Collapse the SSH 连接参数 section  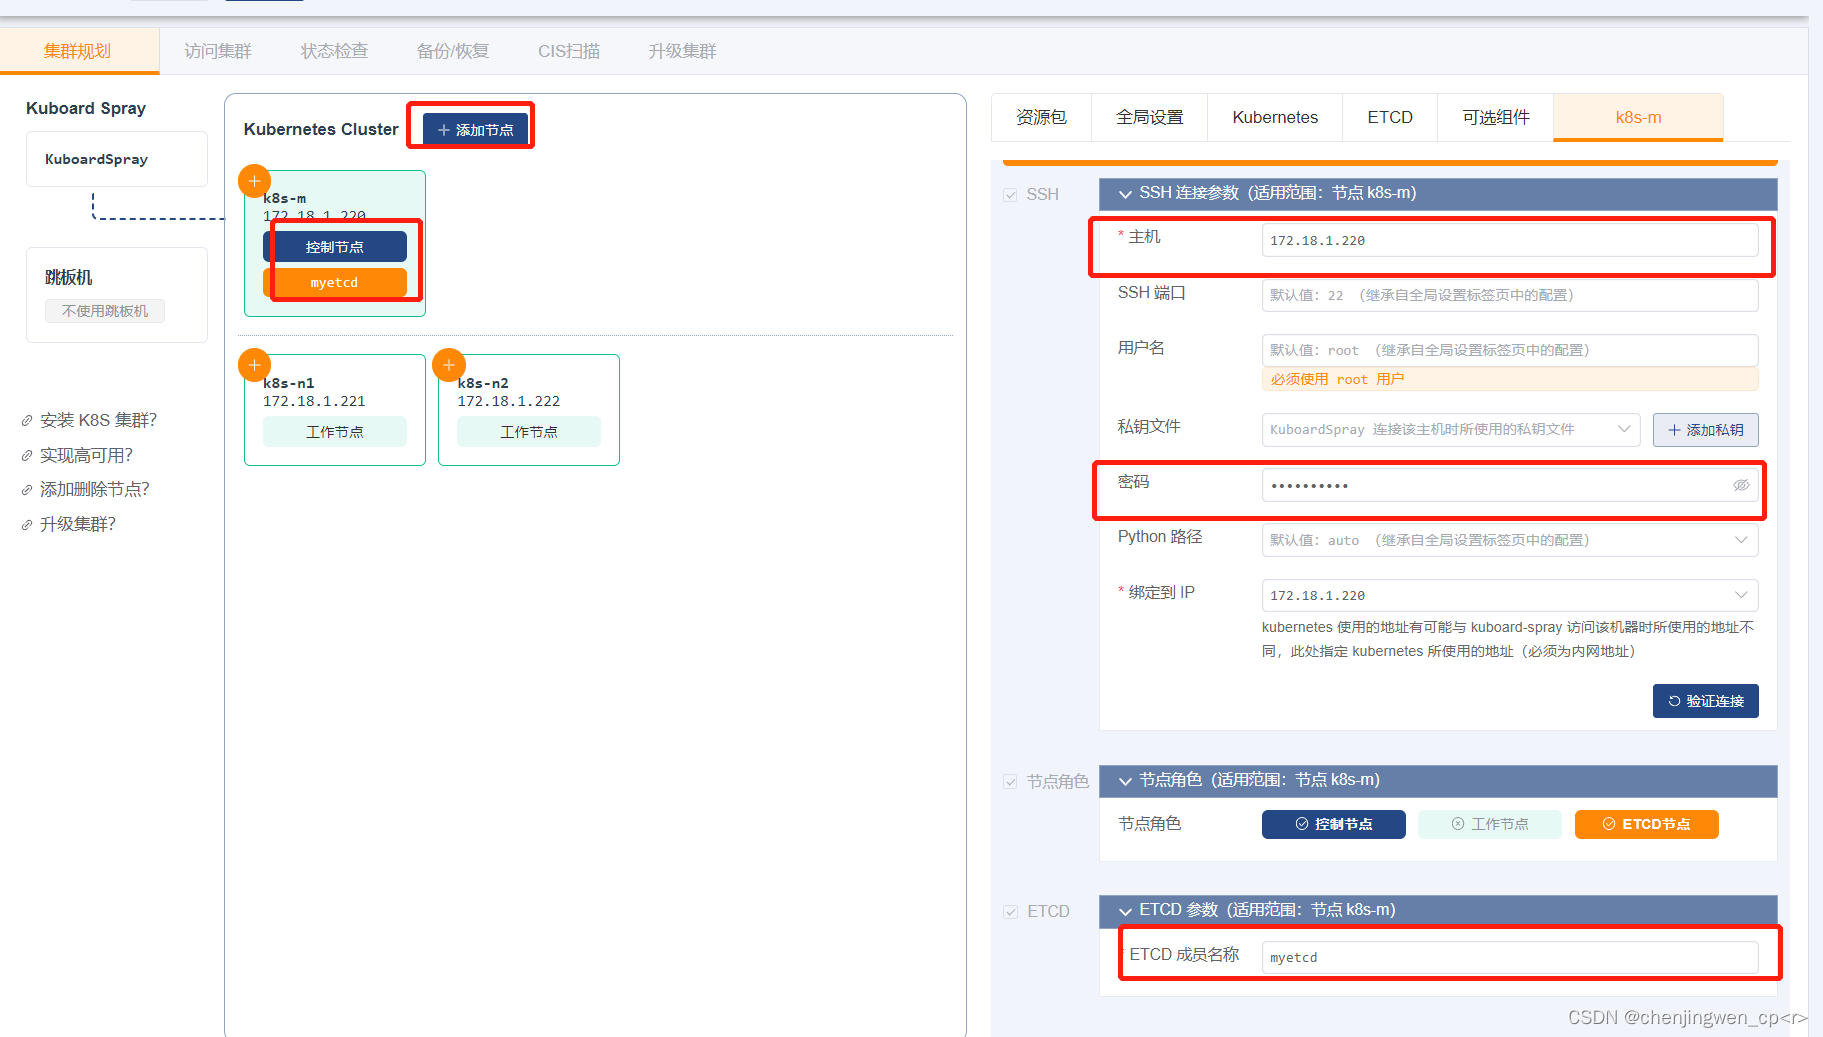tap(1437, 193)
